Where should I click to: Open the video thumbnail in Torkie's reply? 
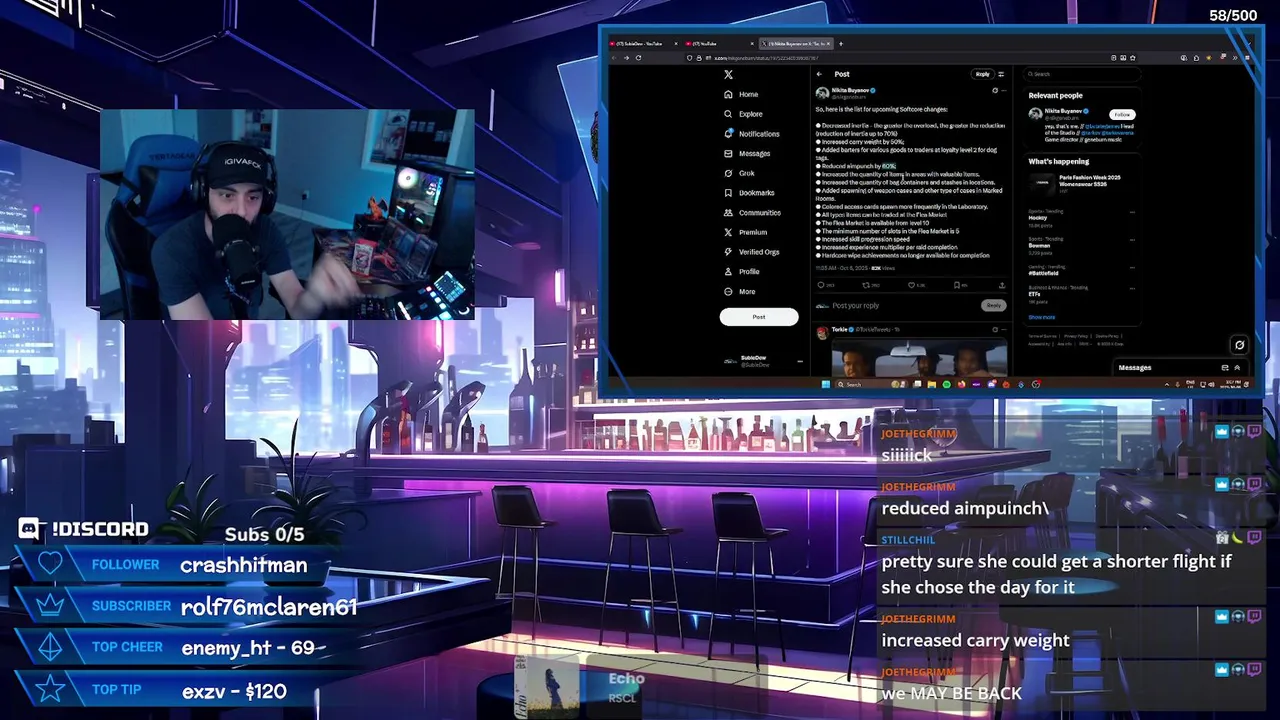919,358
